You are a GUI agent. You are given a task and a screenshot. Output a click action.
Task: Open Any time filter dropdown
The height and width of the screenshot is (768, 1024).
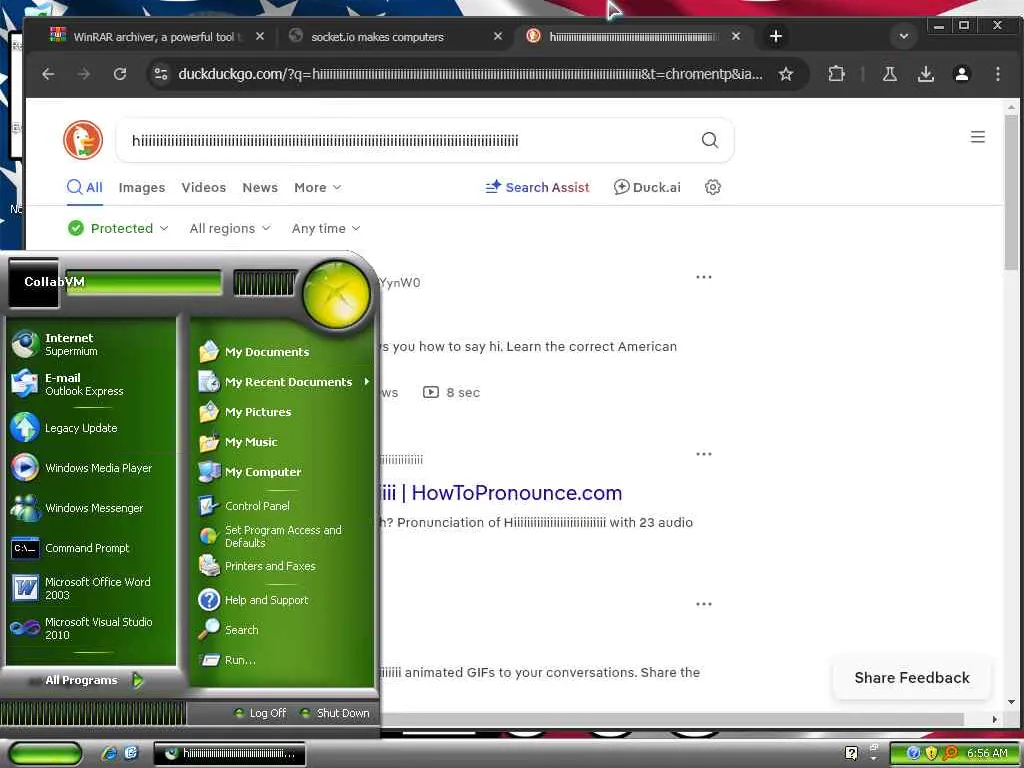point(326,228)
